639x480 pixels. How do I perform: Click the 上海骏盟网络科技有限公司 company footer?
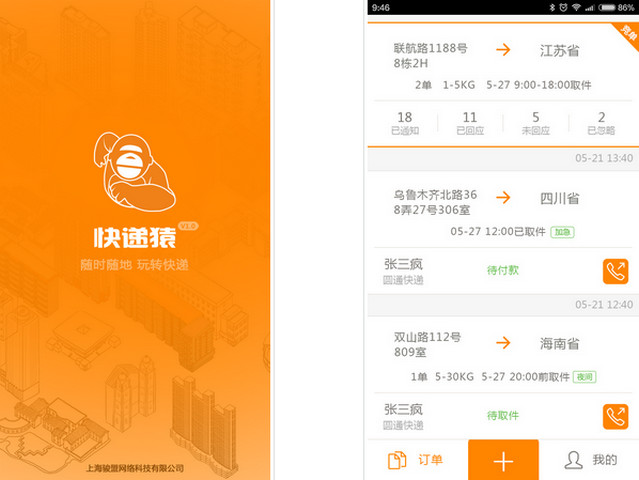(134, 468)
